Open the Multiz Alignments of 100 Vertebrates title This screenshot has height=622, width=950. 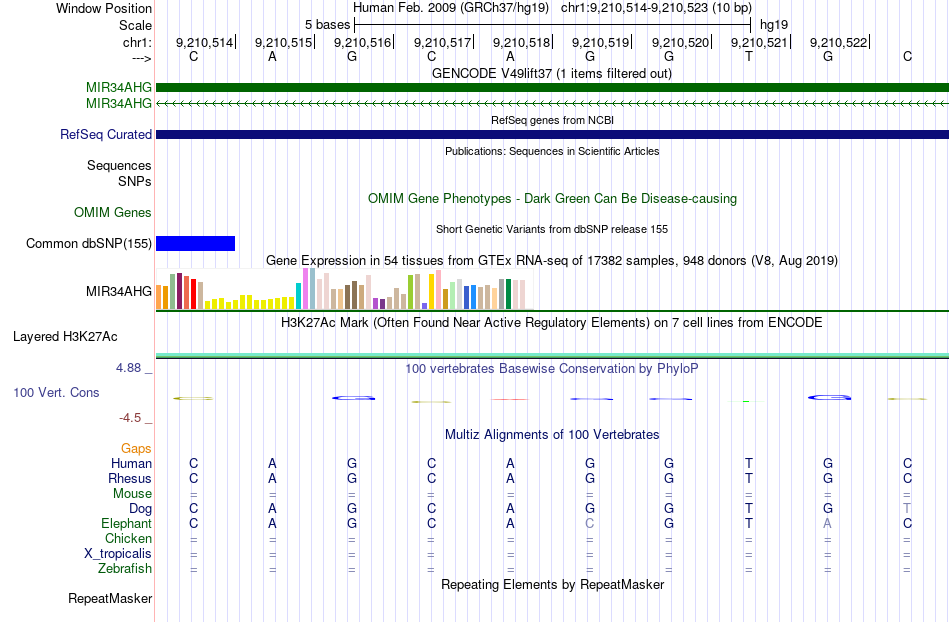[552, 434]
